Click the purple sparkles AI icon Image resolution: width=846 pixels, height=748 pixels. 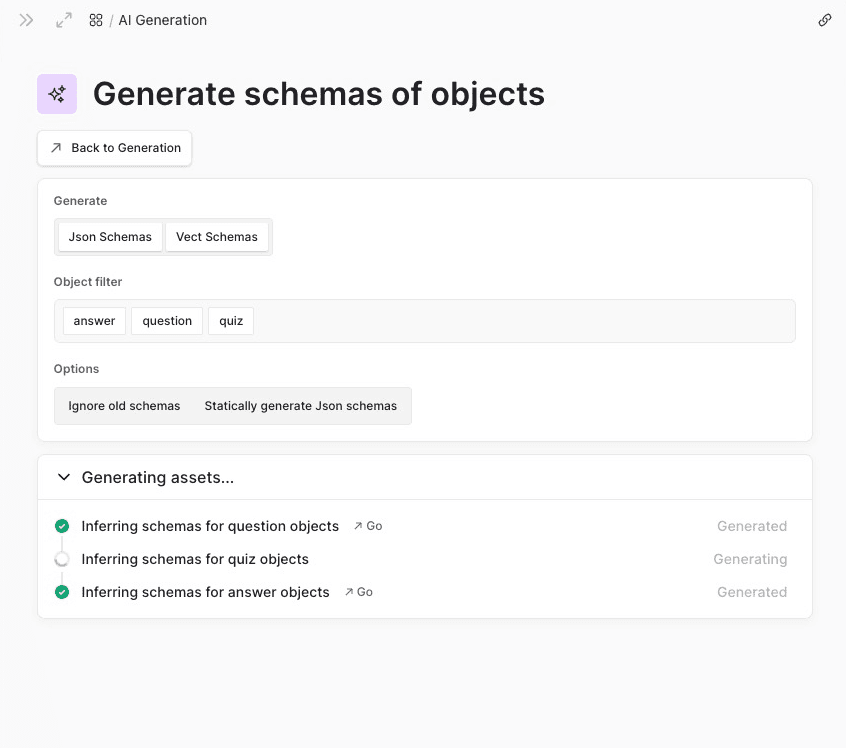57,94
